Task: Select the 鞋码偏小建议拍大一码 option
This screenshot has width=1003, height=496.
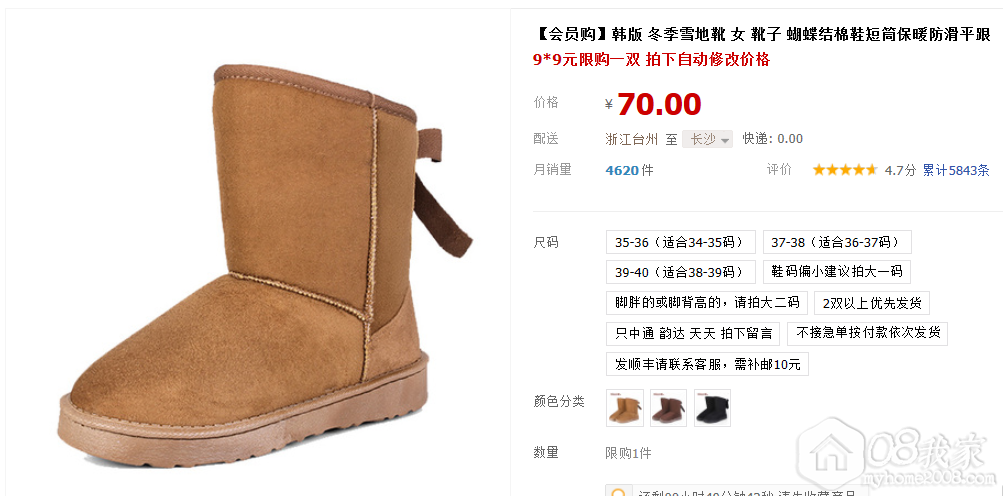Action: click(837, 272)
